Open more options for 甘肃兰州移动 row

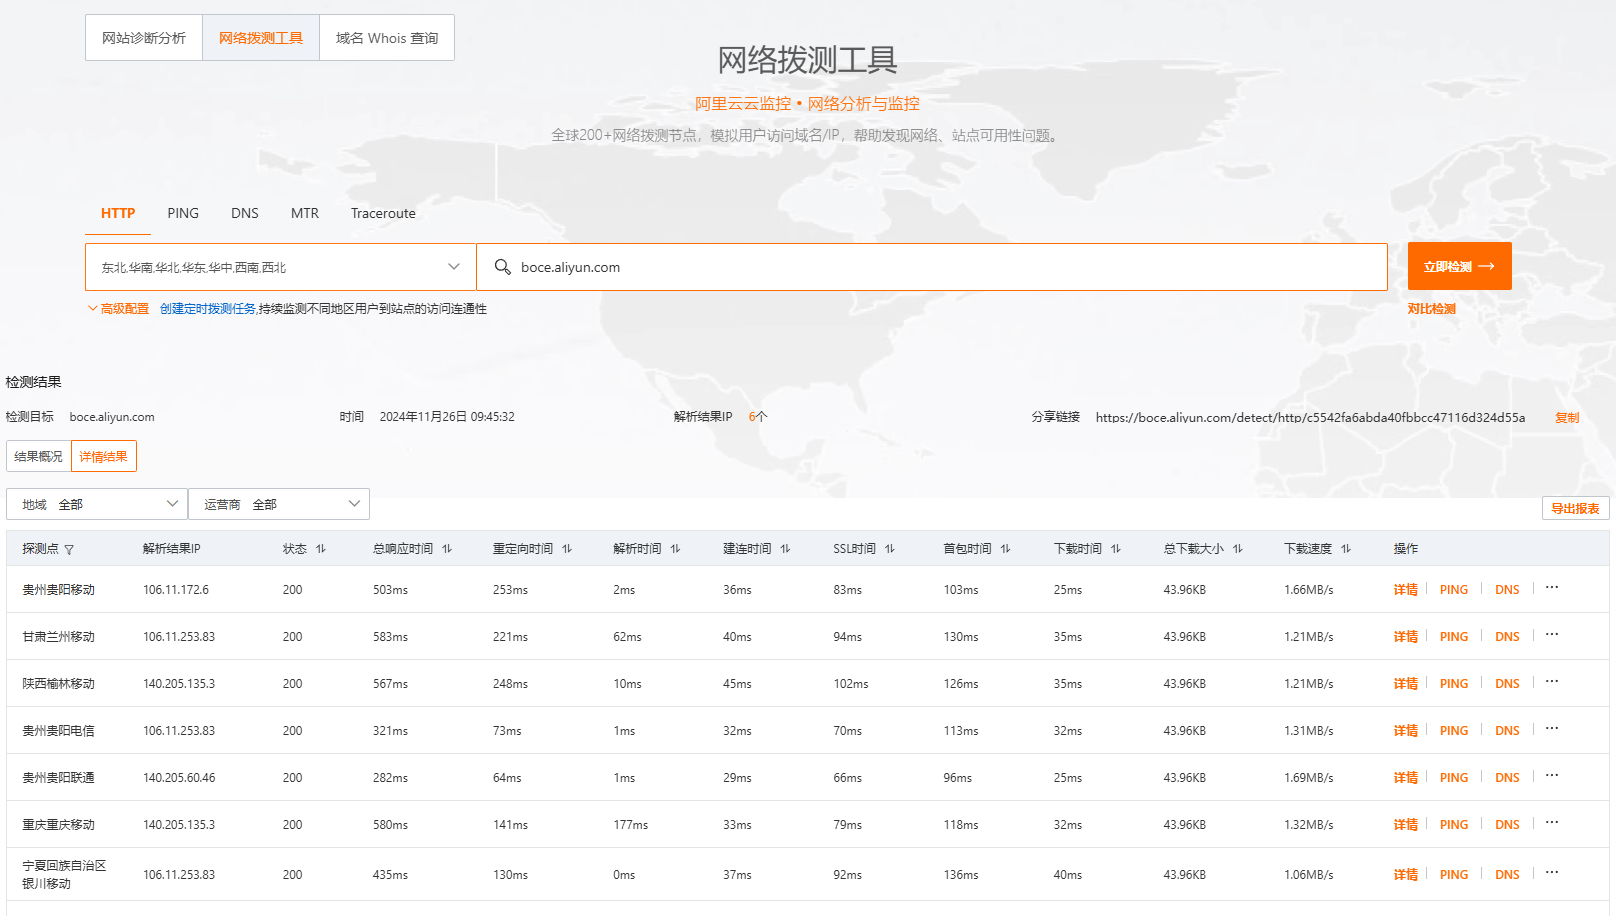pyautogui.click(x=1552, y=635)
